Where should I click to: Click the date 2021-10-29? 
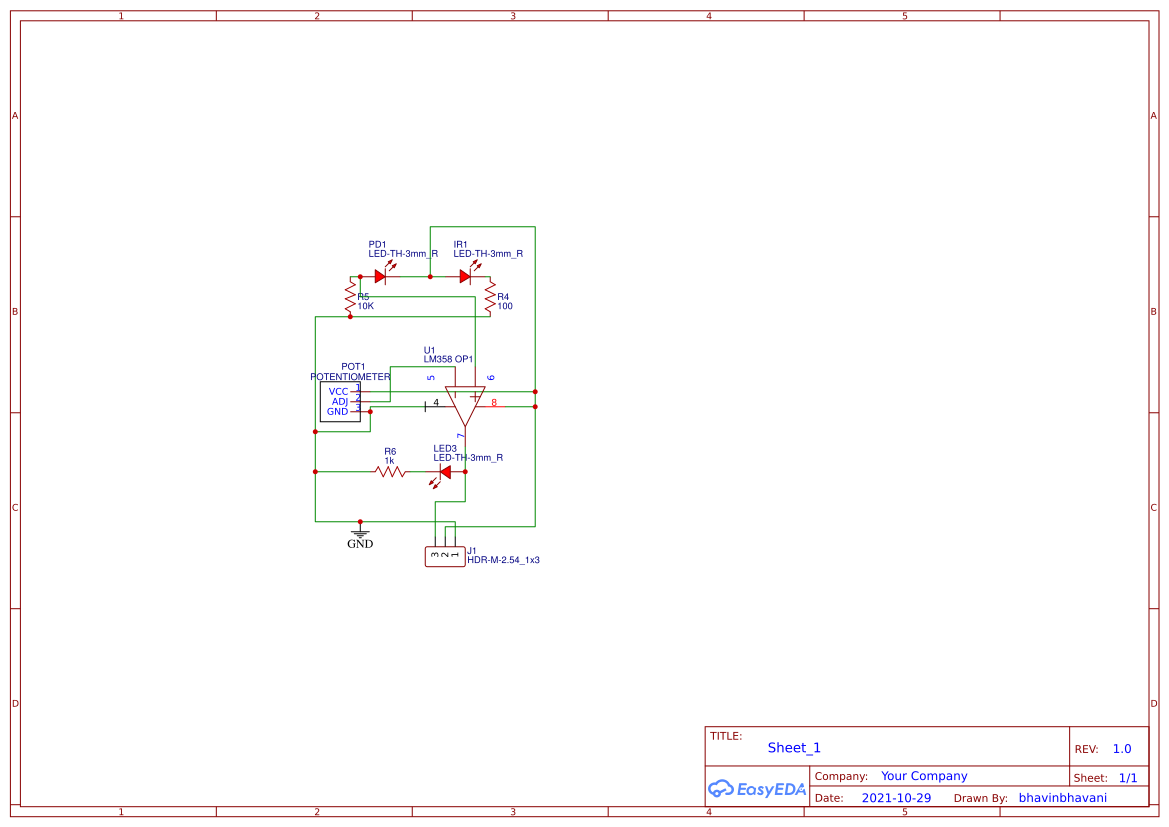(x=896, y=798)
